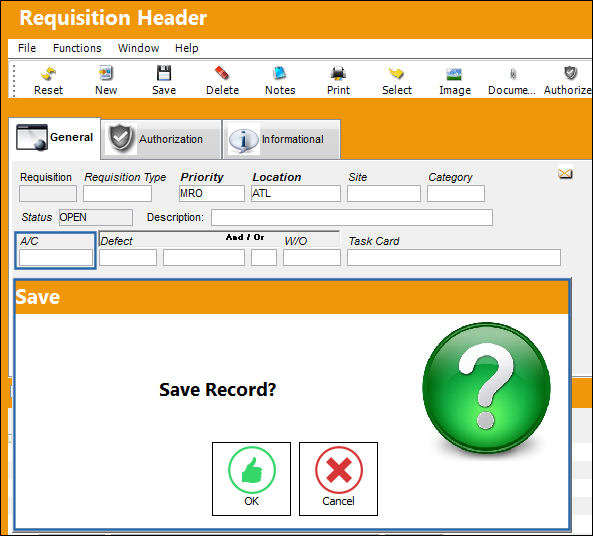Click the Category input field
593x536 pixels.
pos(456,193)
